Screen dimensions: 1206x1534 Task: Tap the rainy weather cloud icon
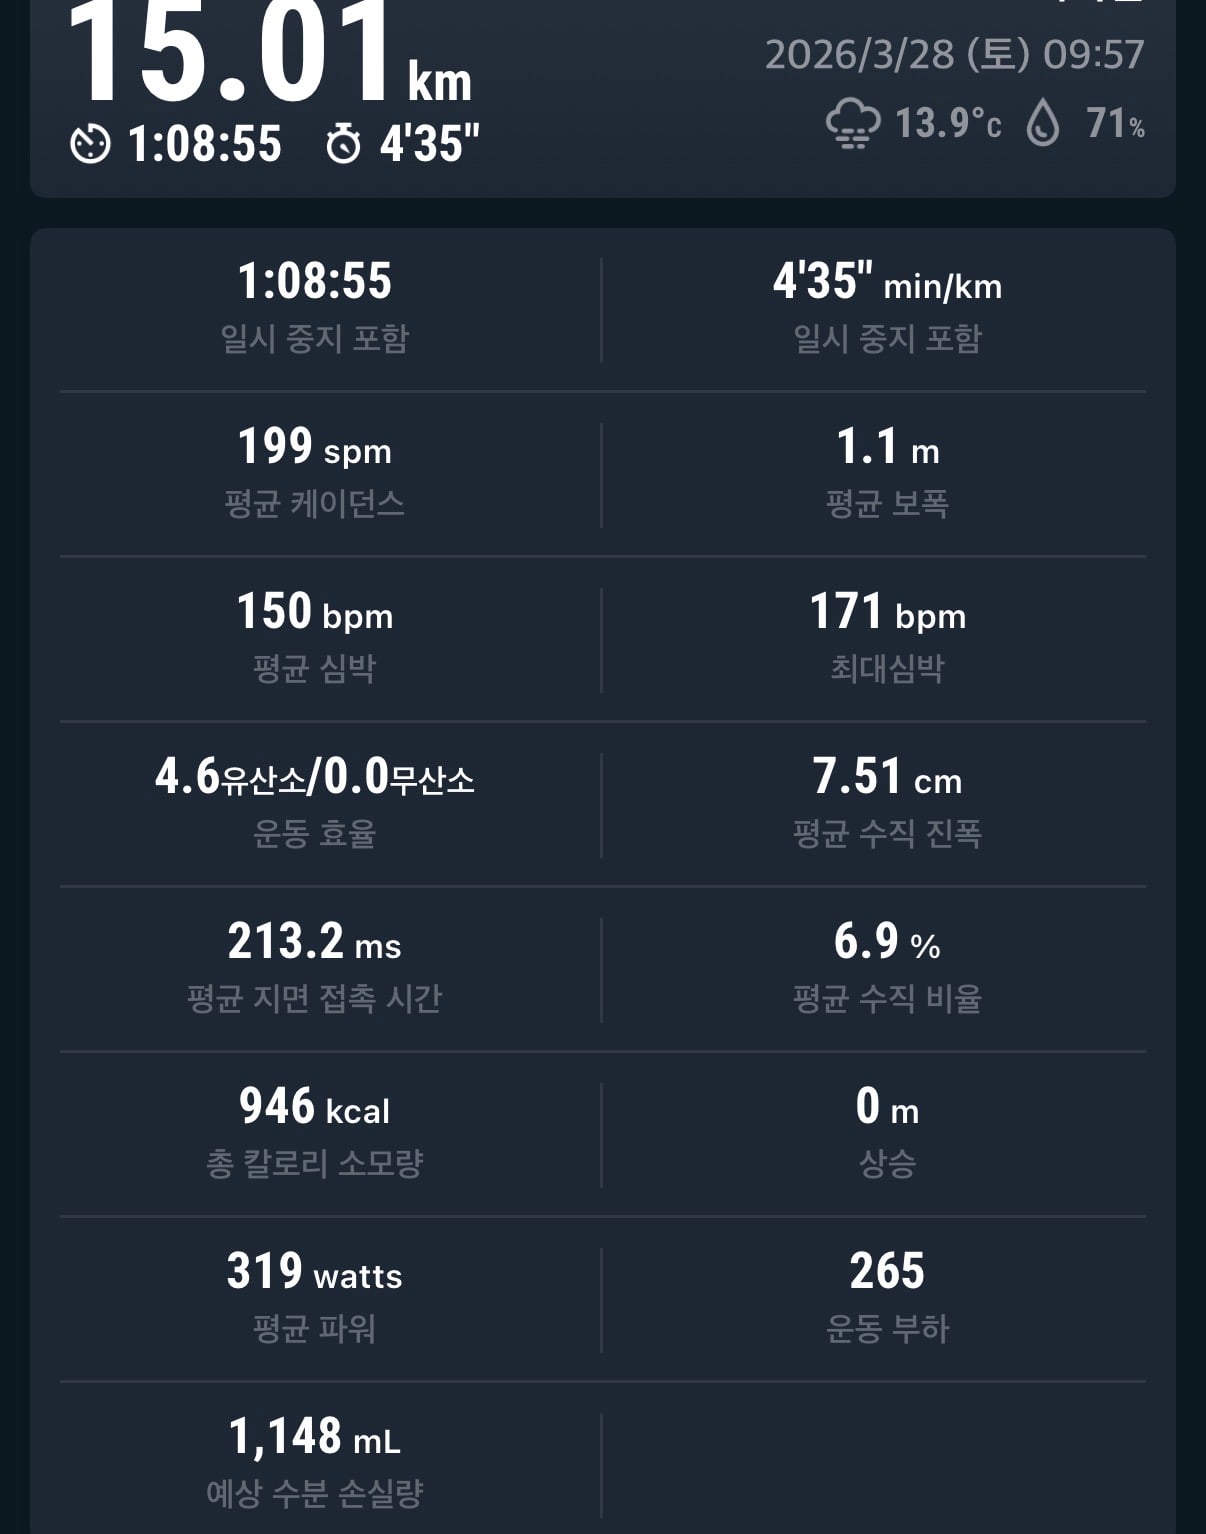coord(853,125)
